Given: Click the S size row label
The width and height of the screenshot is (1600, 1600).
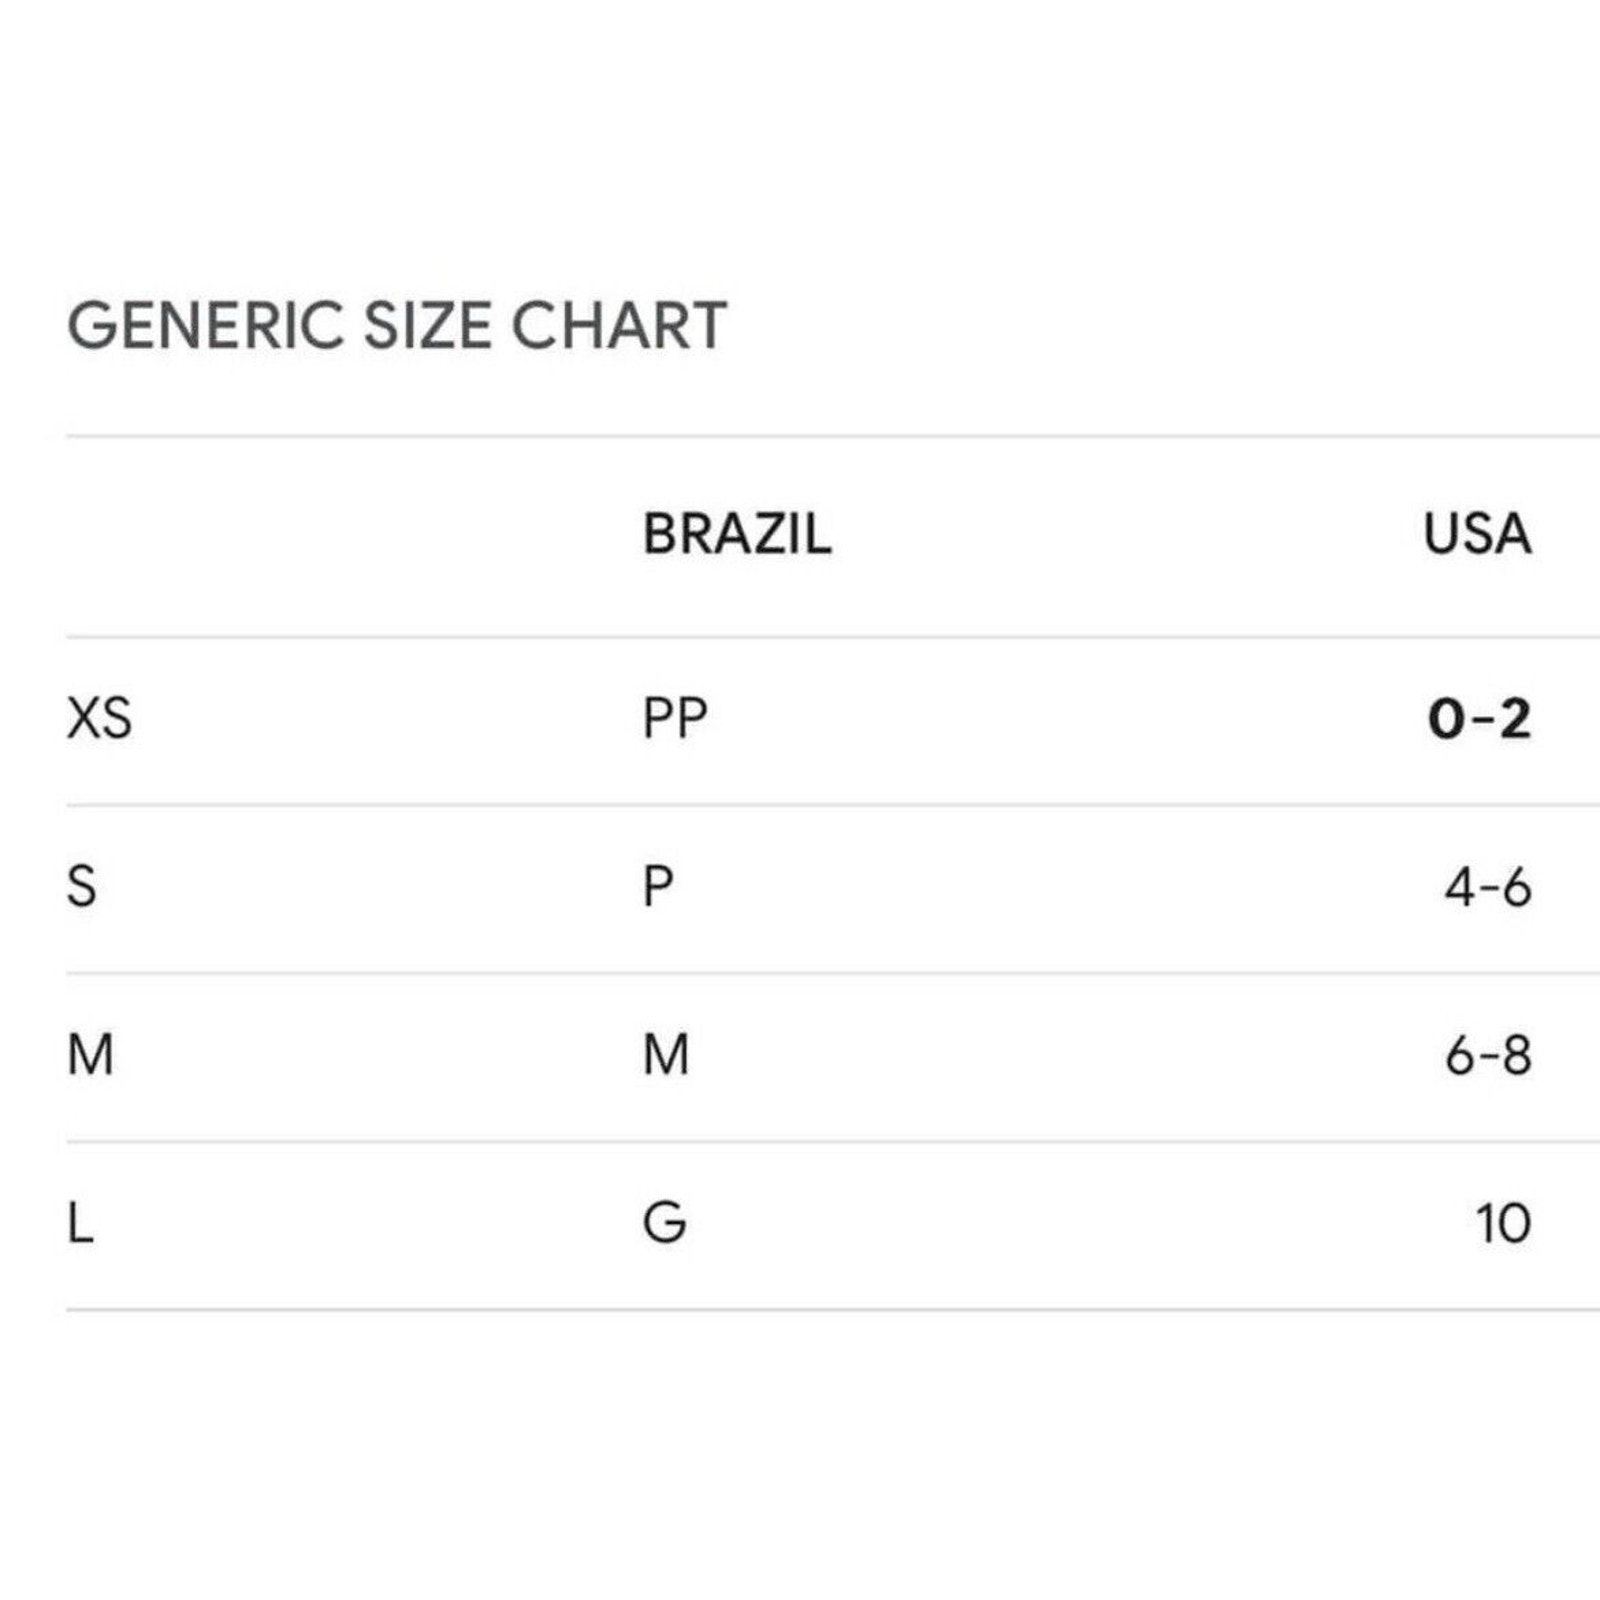Looking at the screenshot, I should click(x=82, y=886).
